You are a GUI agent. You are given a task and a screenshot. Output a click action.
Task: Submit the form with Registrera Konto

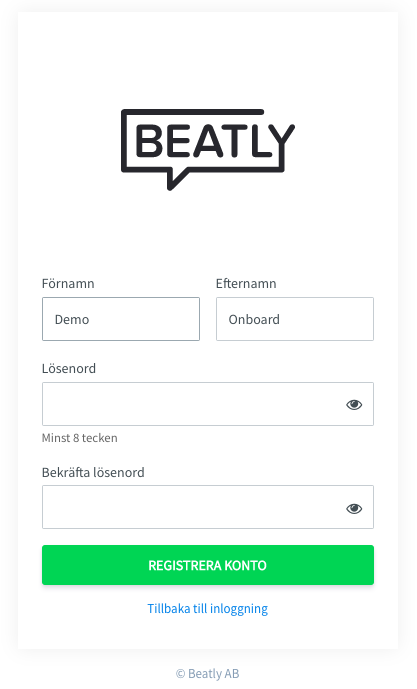[x=208, y=565]
